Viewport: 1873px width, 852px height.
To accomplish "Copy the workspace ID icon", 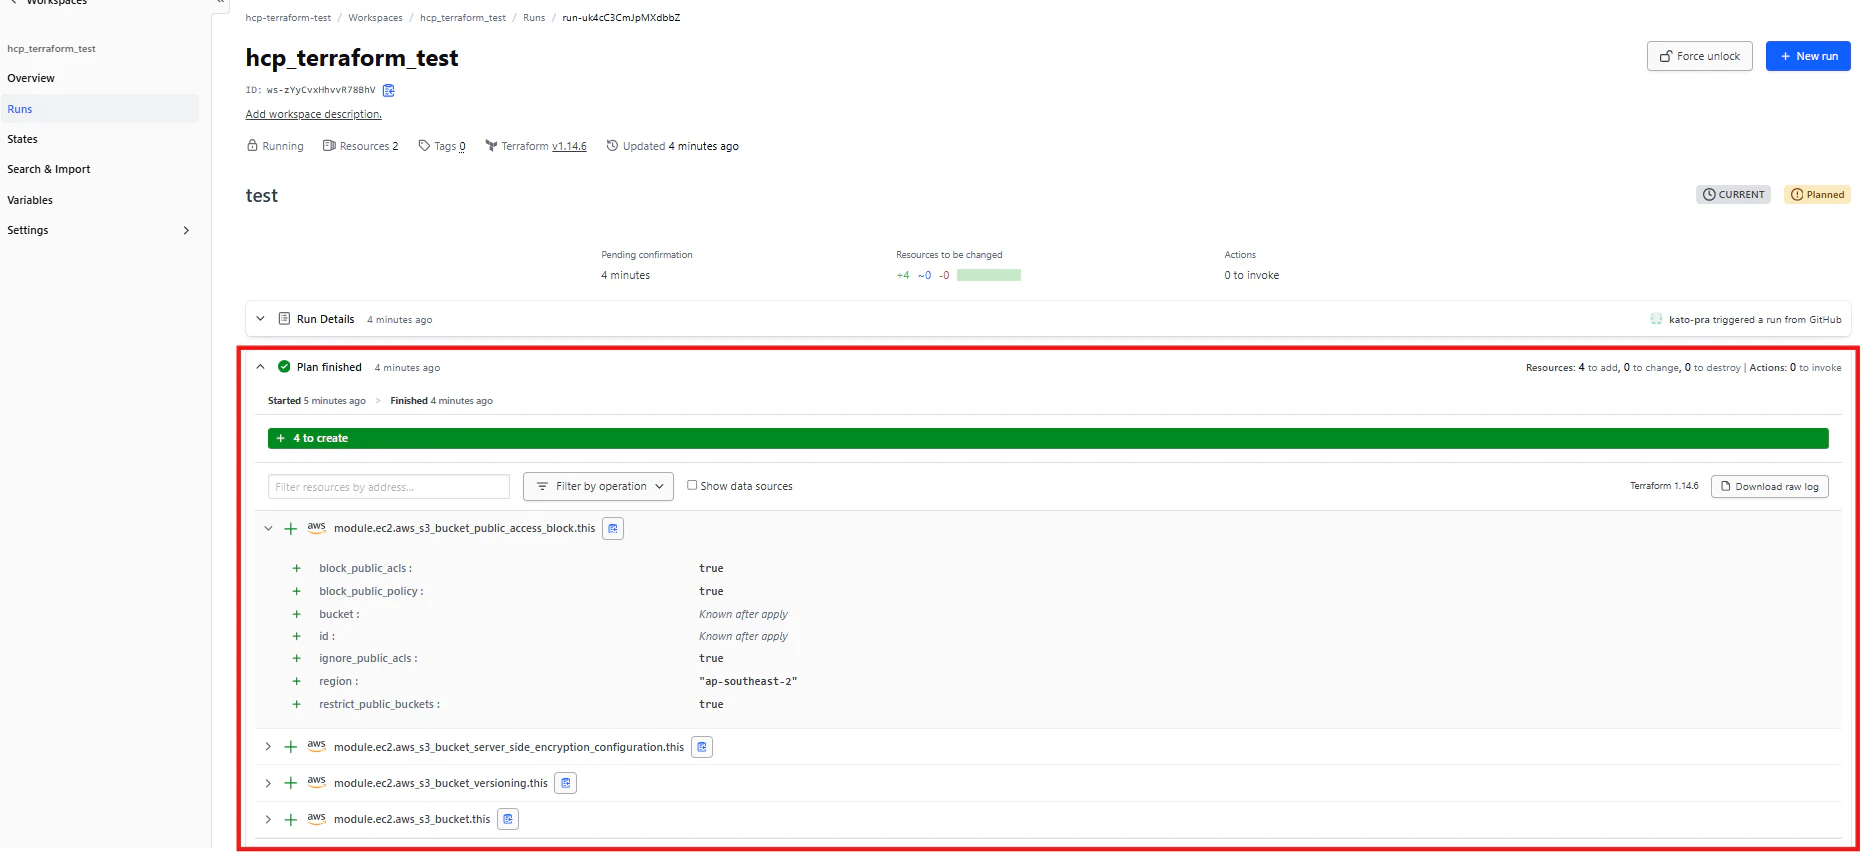I will point(389,90).
